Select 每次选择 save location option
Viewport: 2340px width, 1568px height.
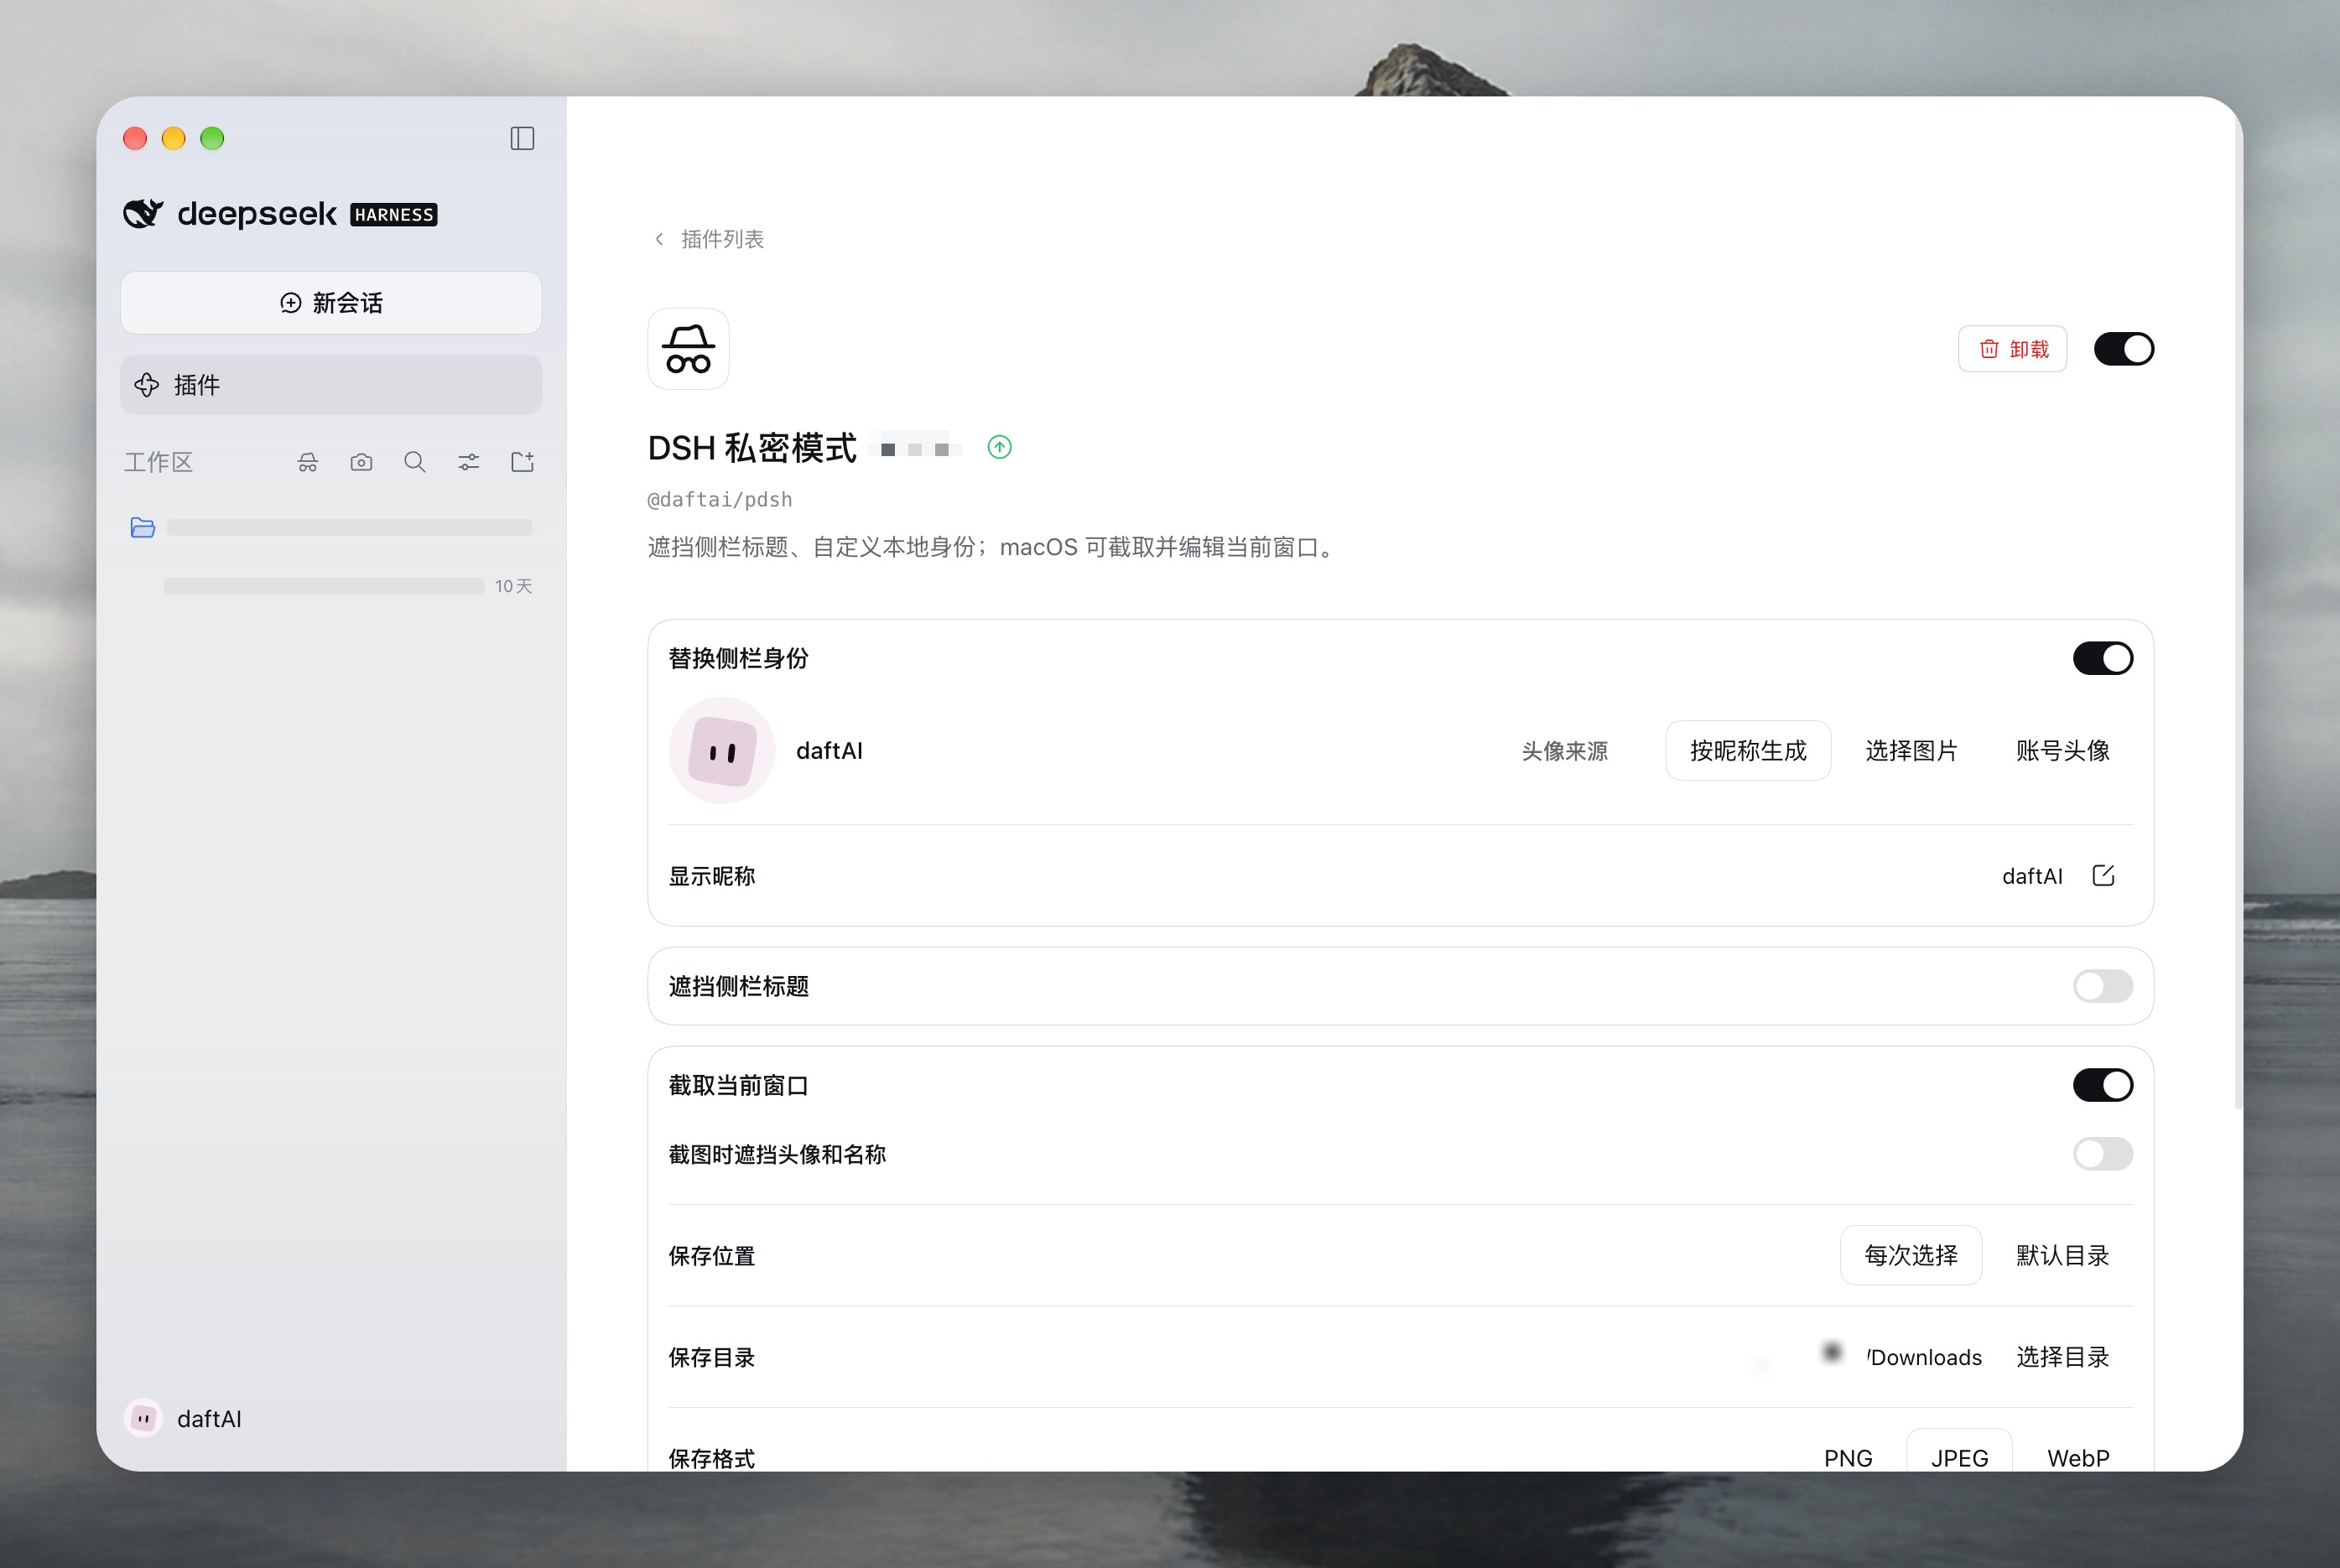click(x=1911, y=1256)
